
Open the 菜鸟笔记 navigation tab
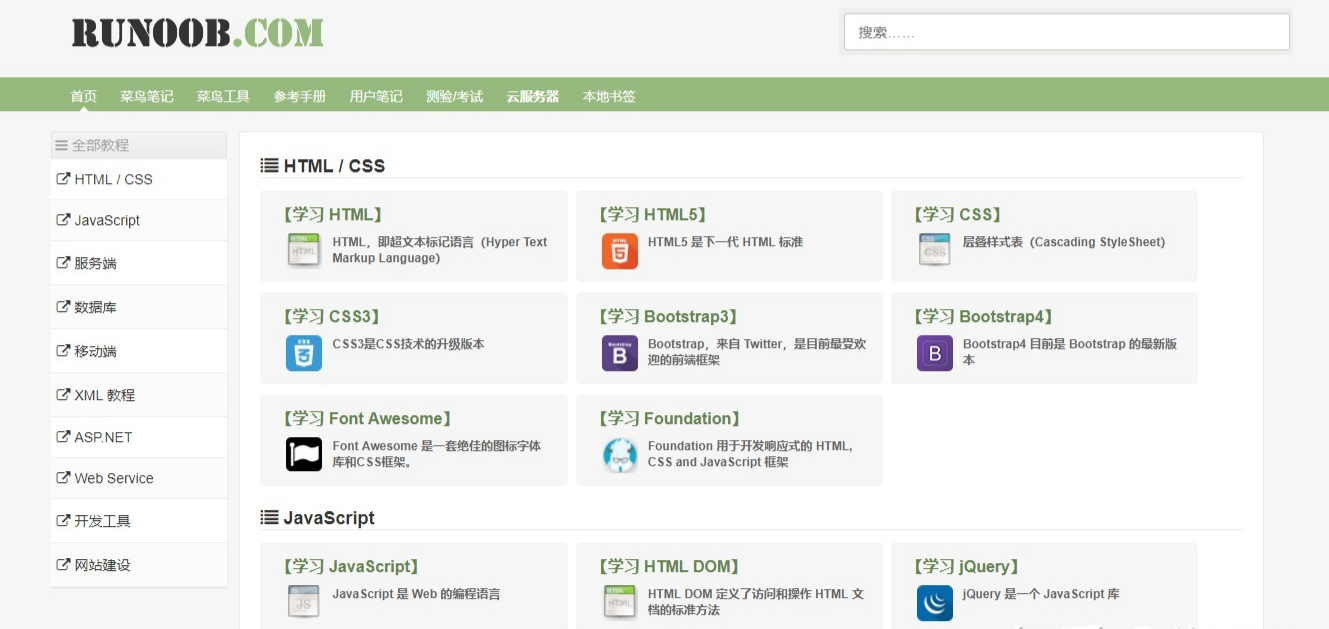(x=146, y=96)
